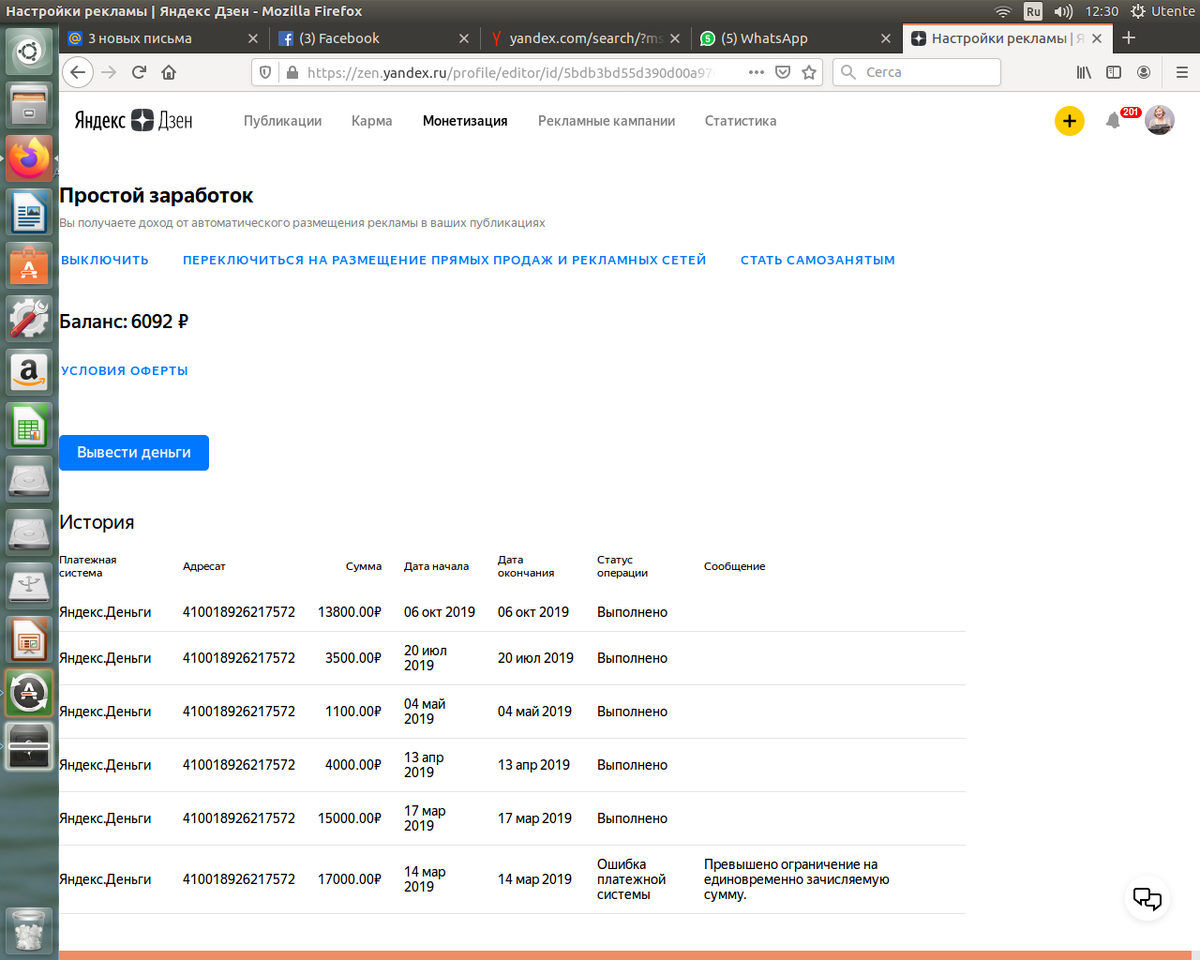The width and height of the screenshot is (1200, 960).
Task: Click the Cerca search box
Action: point(917,72)
